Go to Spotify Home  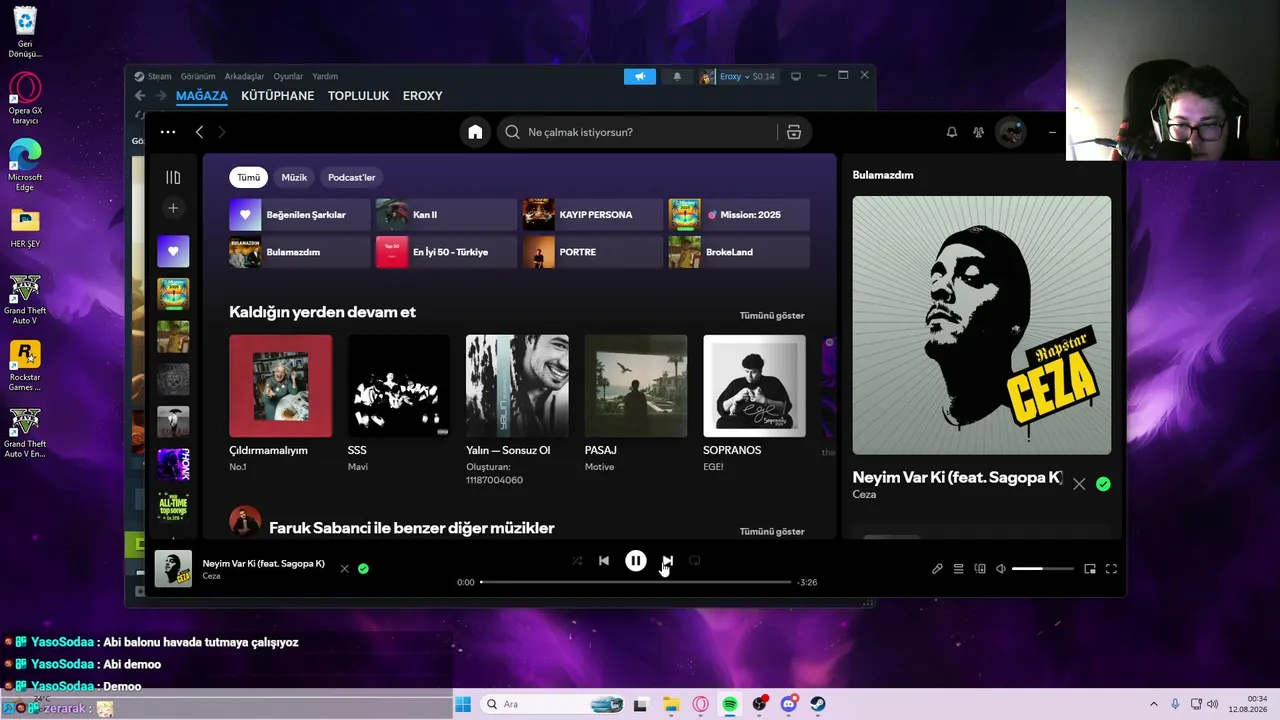(x=475, y=132)
